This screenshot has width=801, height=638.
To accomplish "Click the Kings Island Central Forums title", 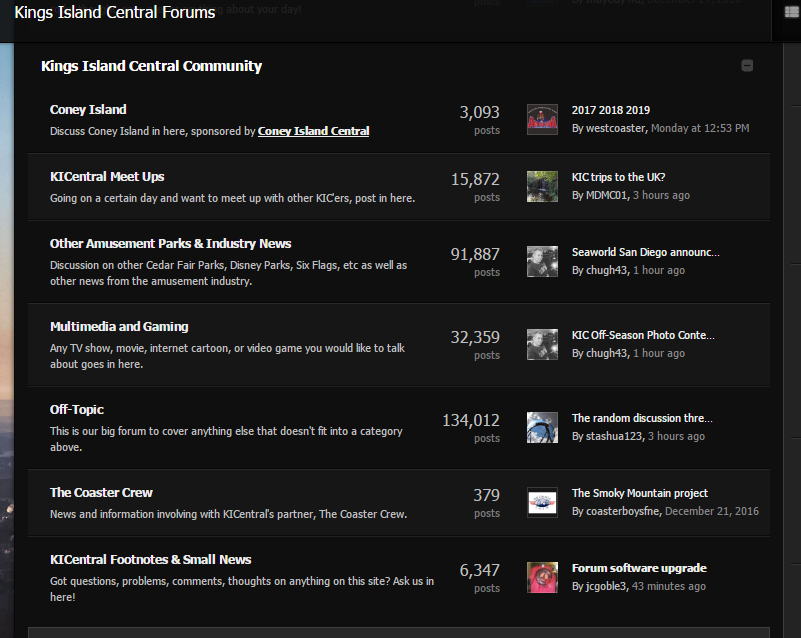I will 115,13.
